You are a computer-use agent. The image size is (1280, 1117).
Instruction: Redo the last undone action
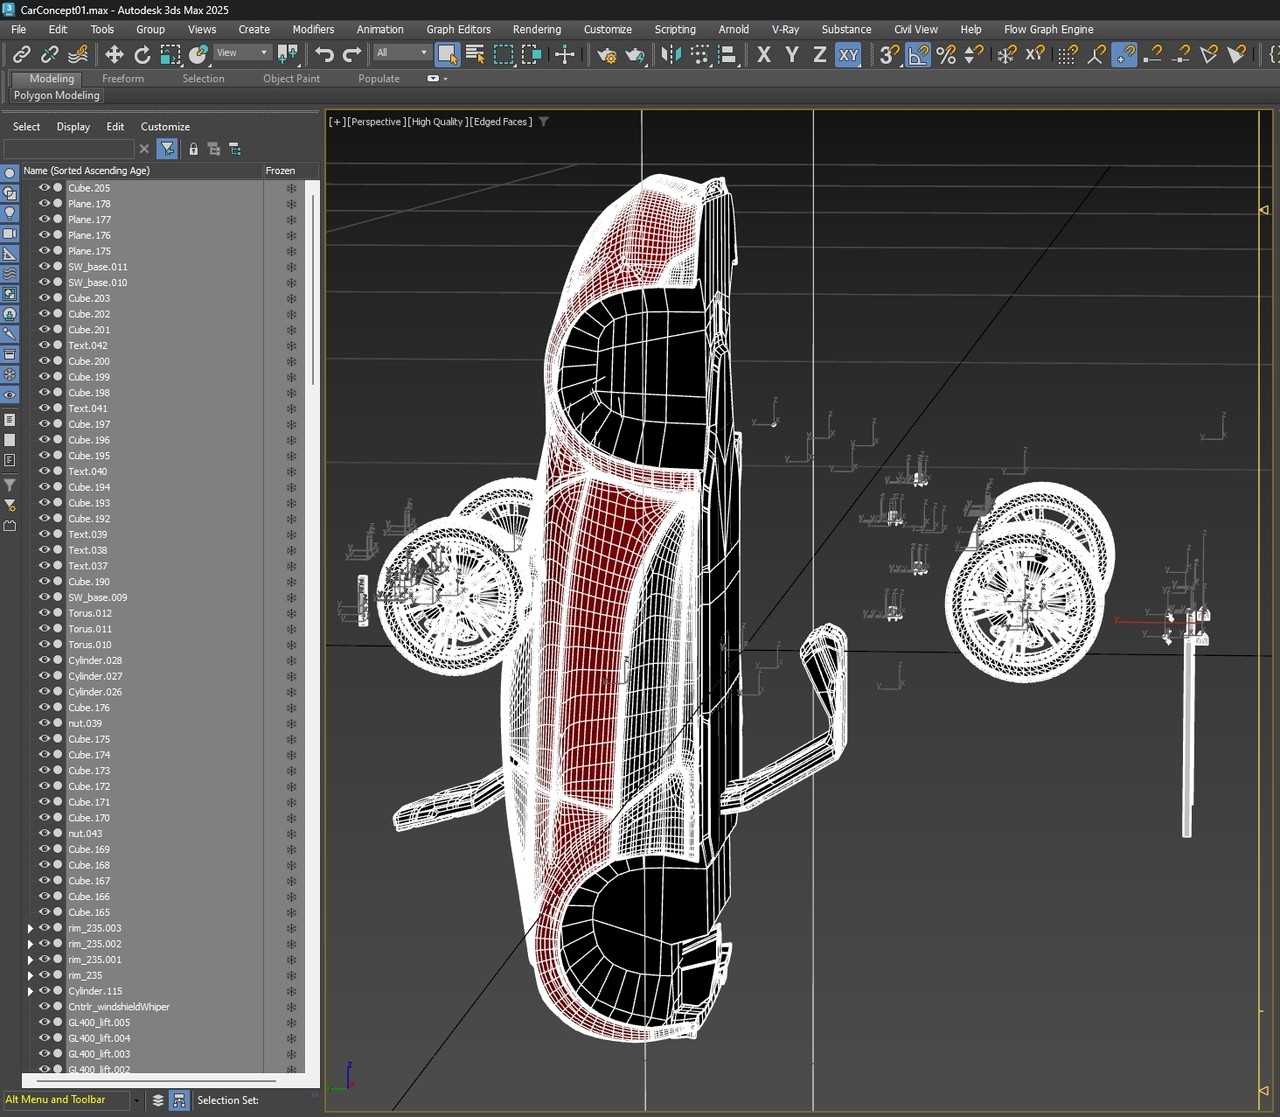(352, 54)
